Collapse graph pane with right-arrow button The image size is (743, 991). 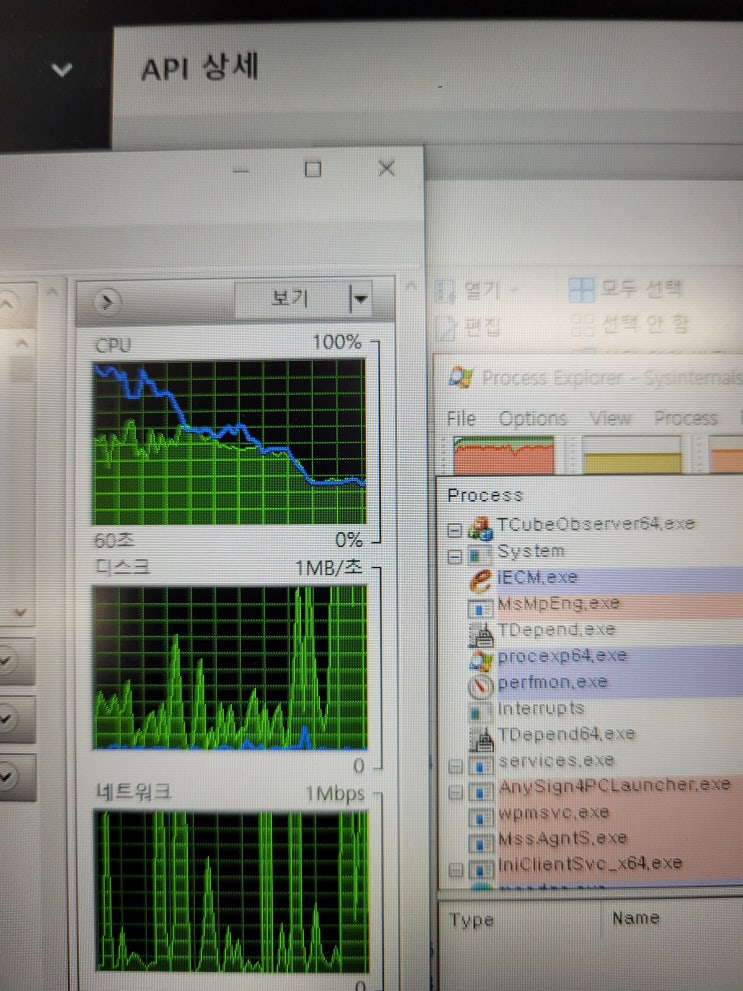coord(107,302)
